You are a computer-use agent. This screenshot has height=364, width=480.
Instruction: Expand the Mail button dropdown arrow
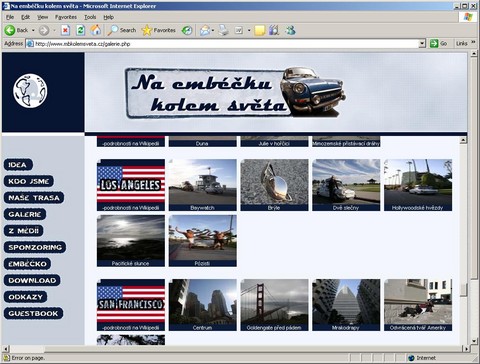tap(213, 31)
